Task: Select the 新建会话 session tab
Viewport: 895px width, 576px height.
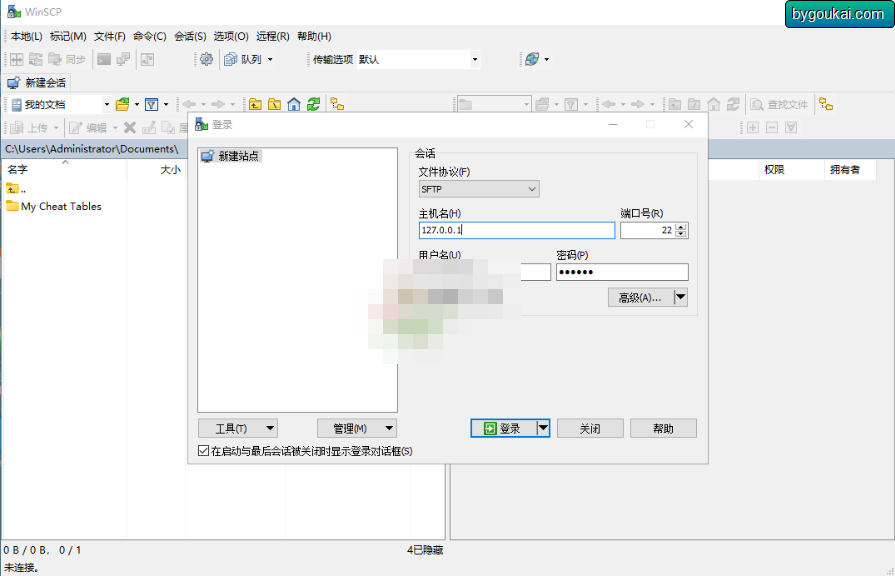Action: pos(37,83)
